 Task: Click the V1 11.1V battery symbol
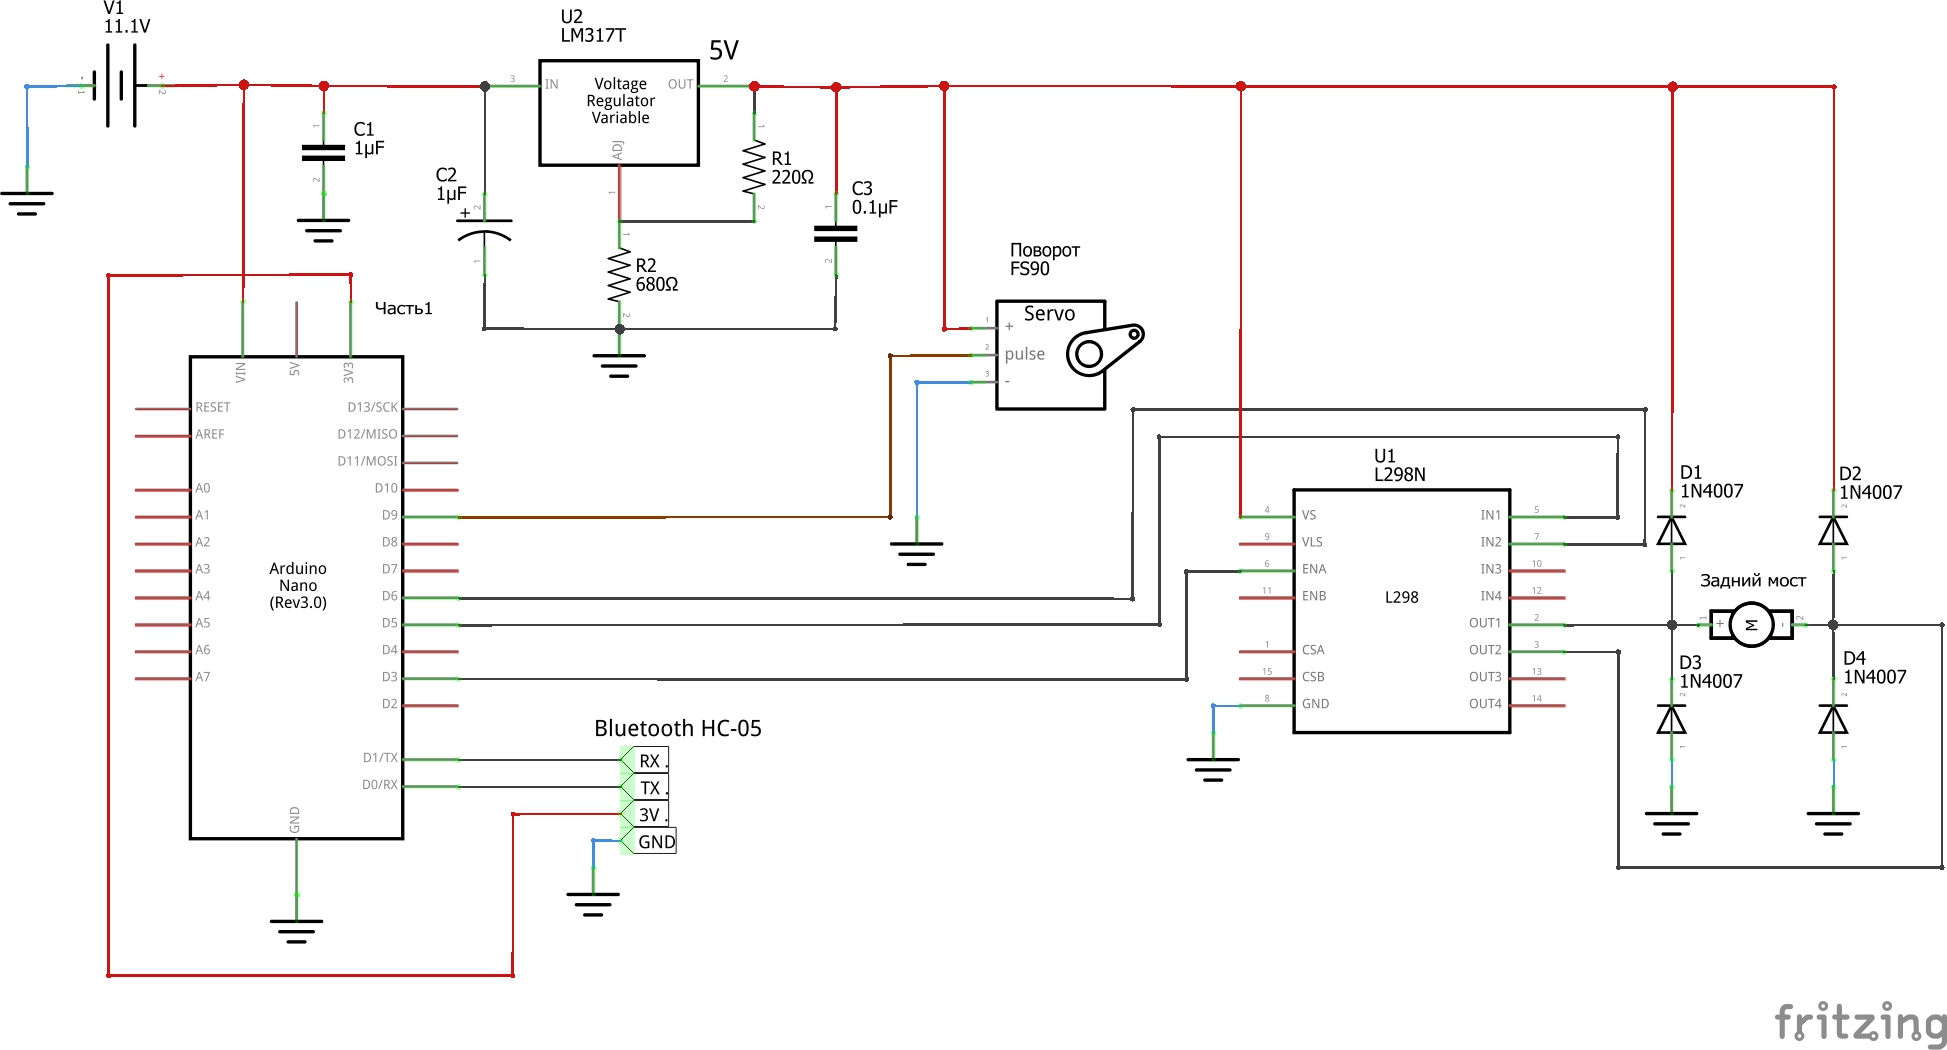point(120,85)
